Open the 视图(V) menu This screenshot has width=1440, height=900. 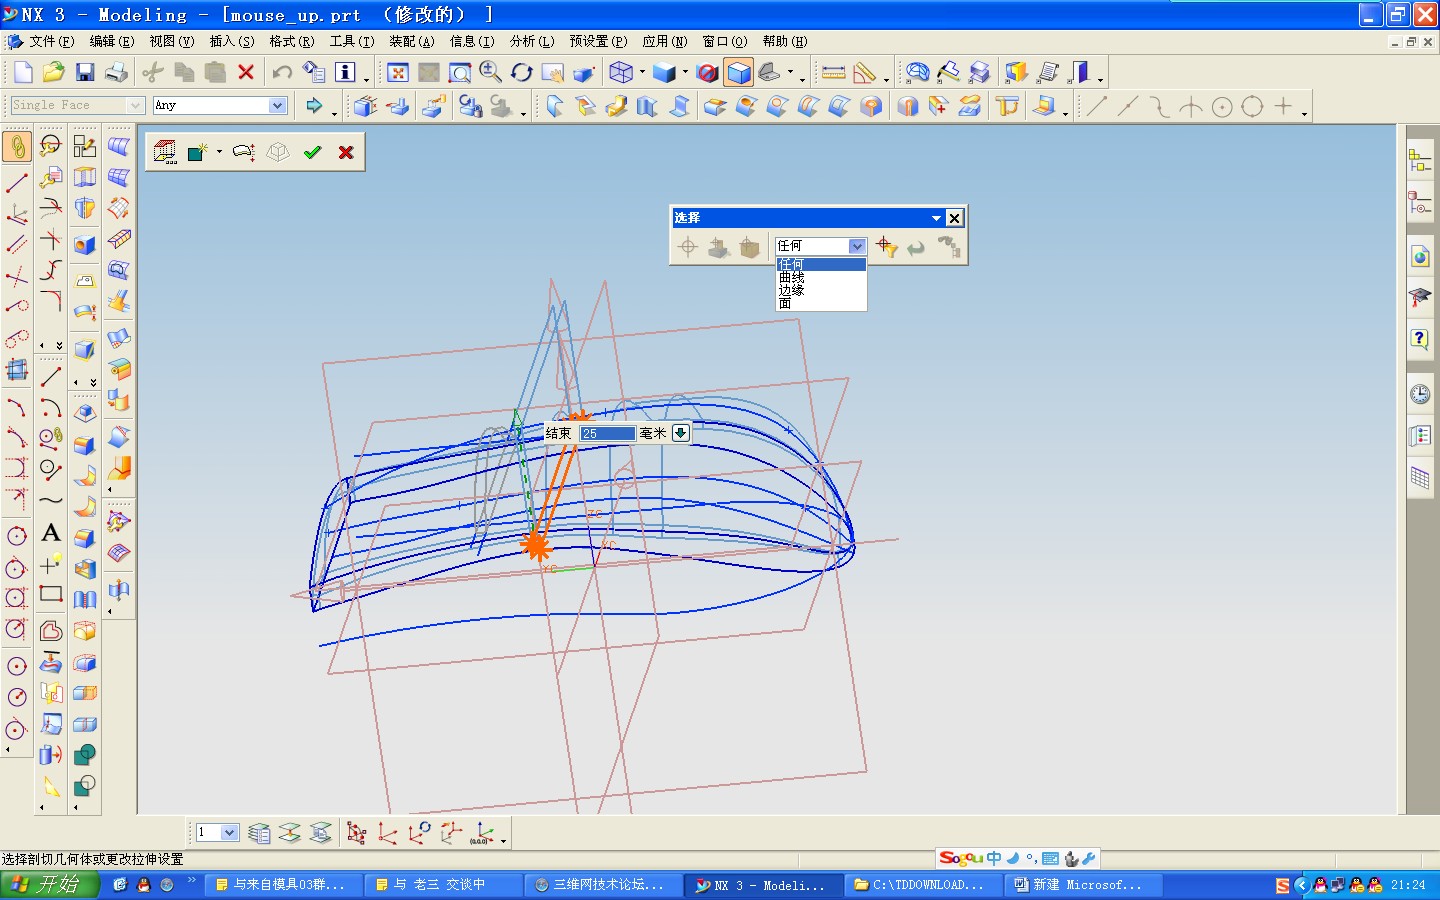click(172, 41)
